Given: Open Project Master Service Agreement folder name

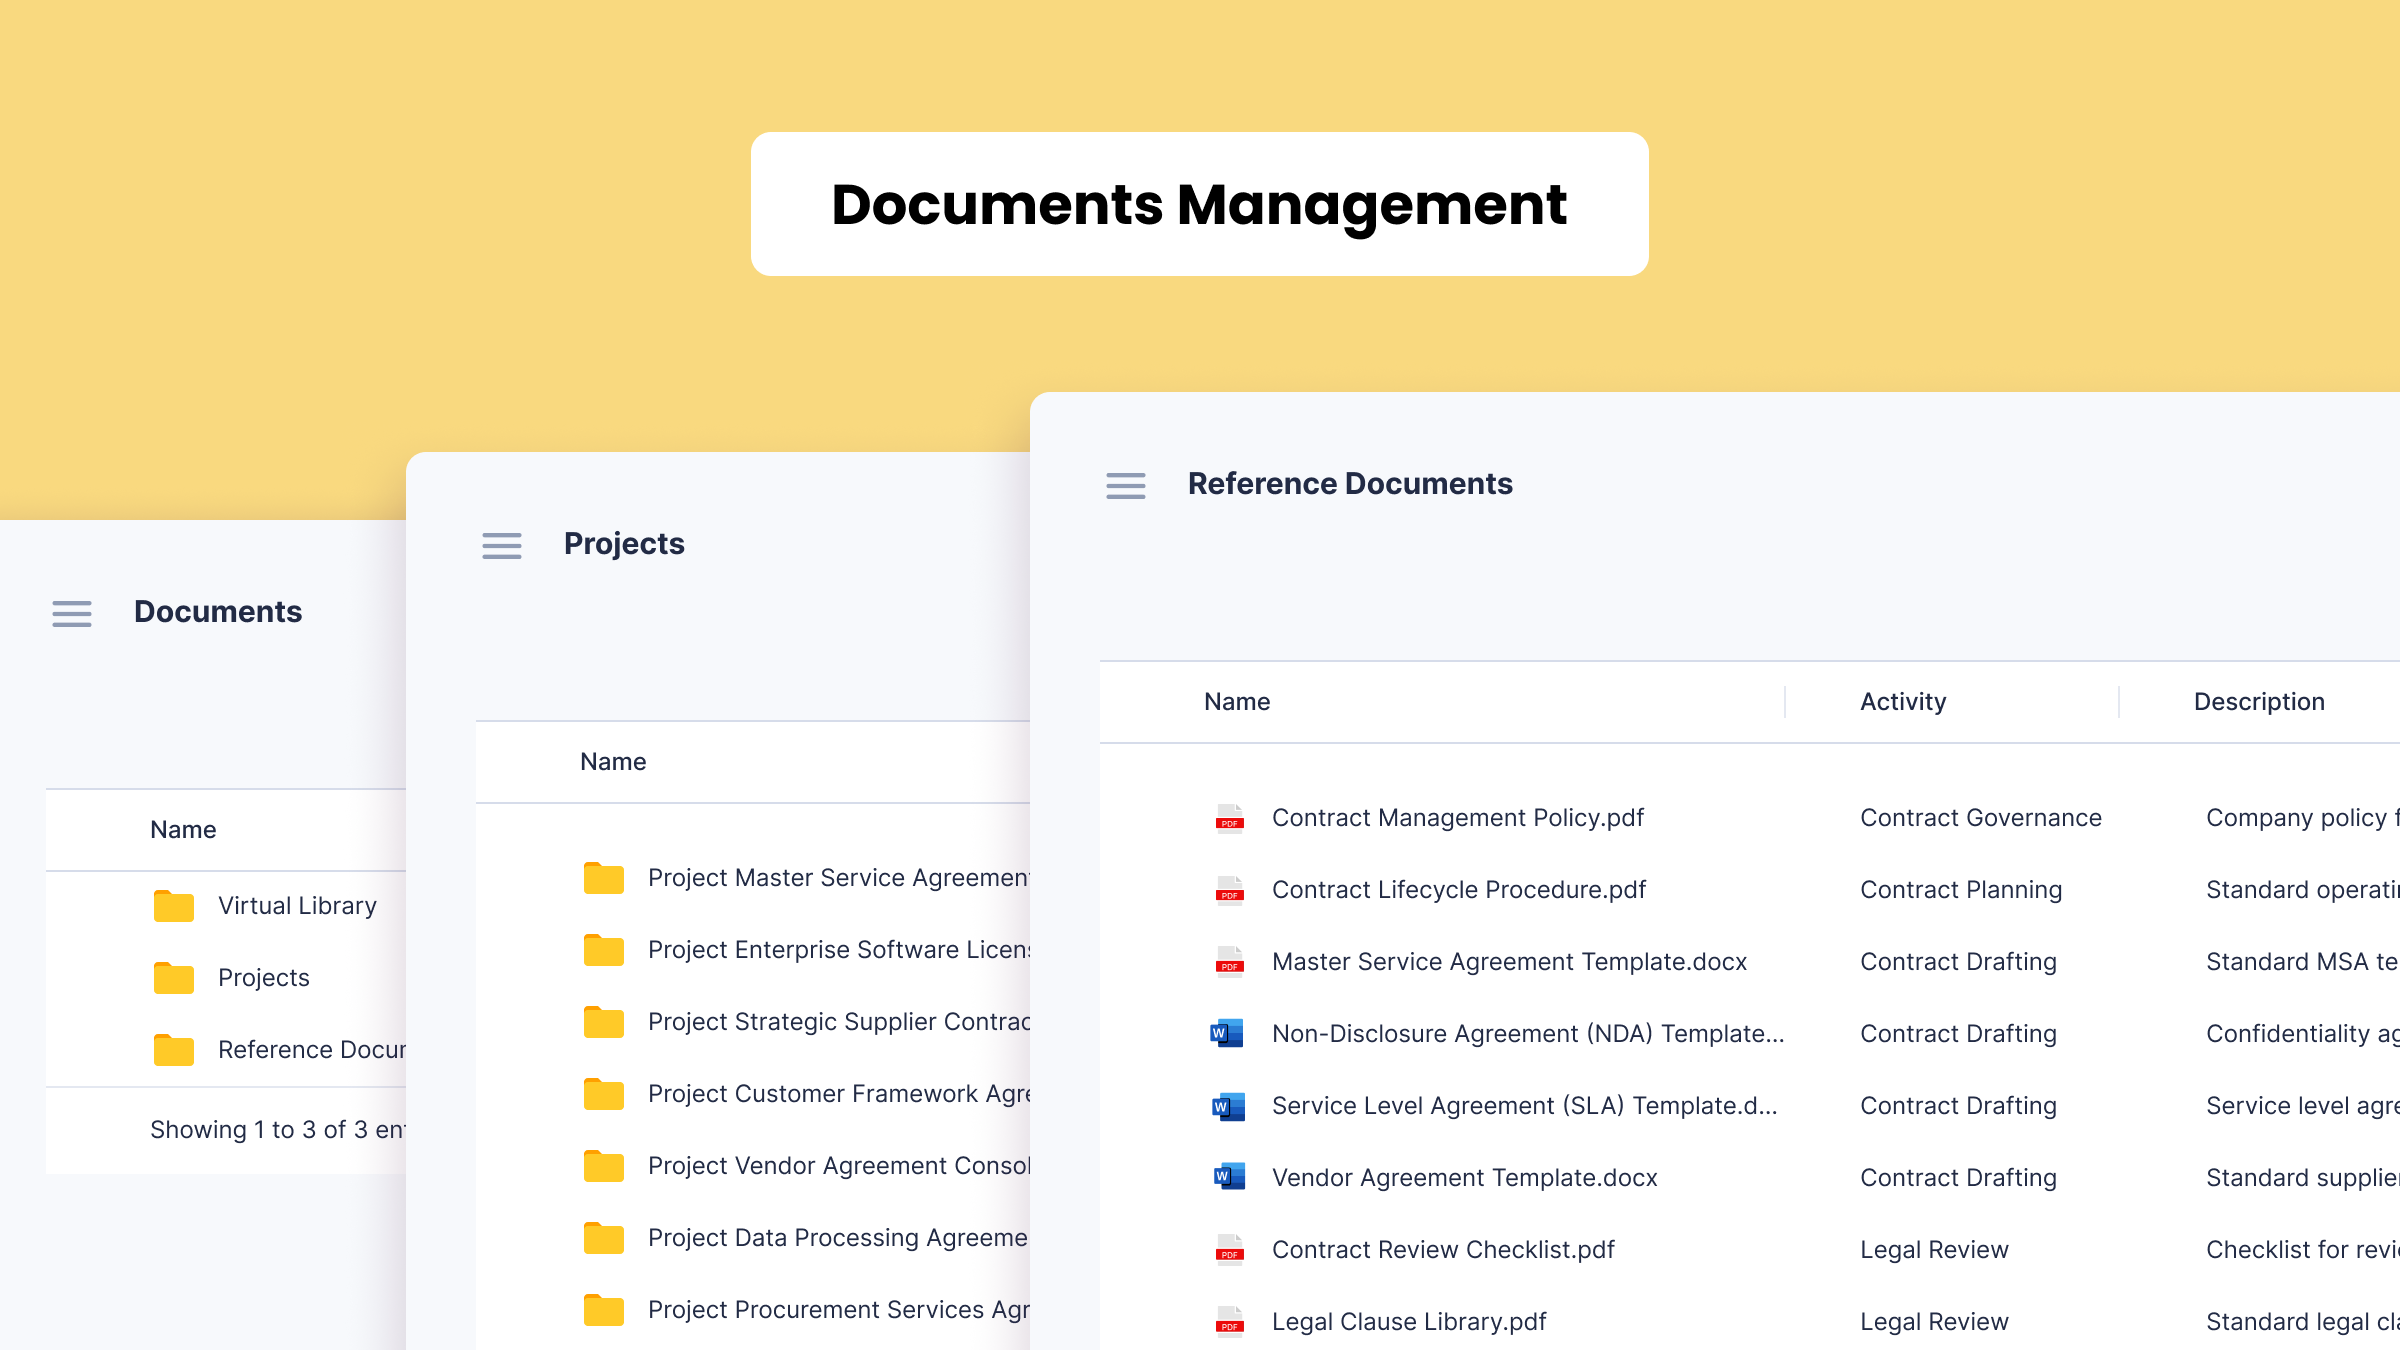Looking at the screenshot, I should (838, 878).
